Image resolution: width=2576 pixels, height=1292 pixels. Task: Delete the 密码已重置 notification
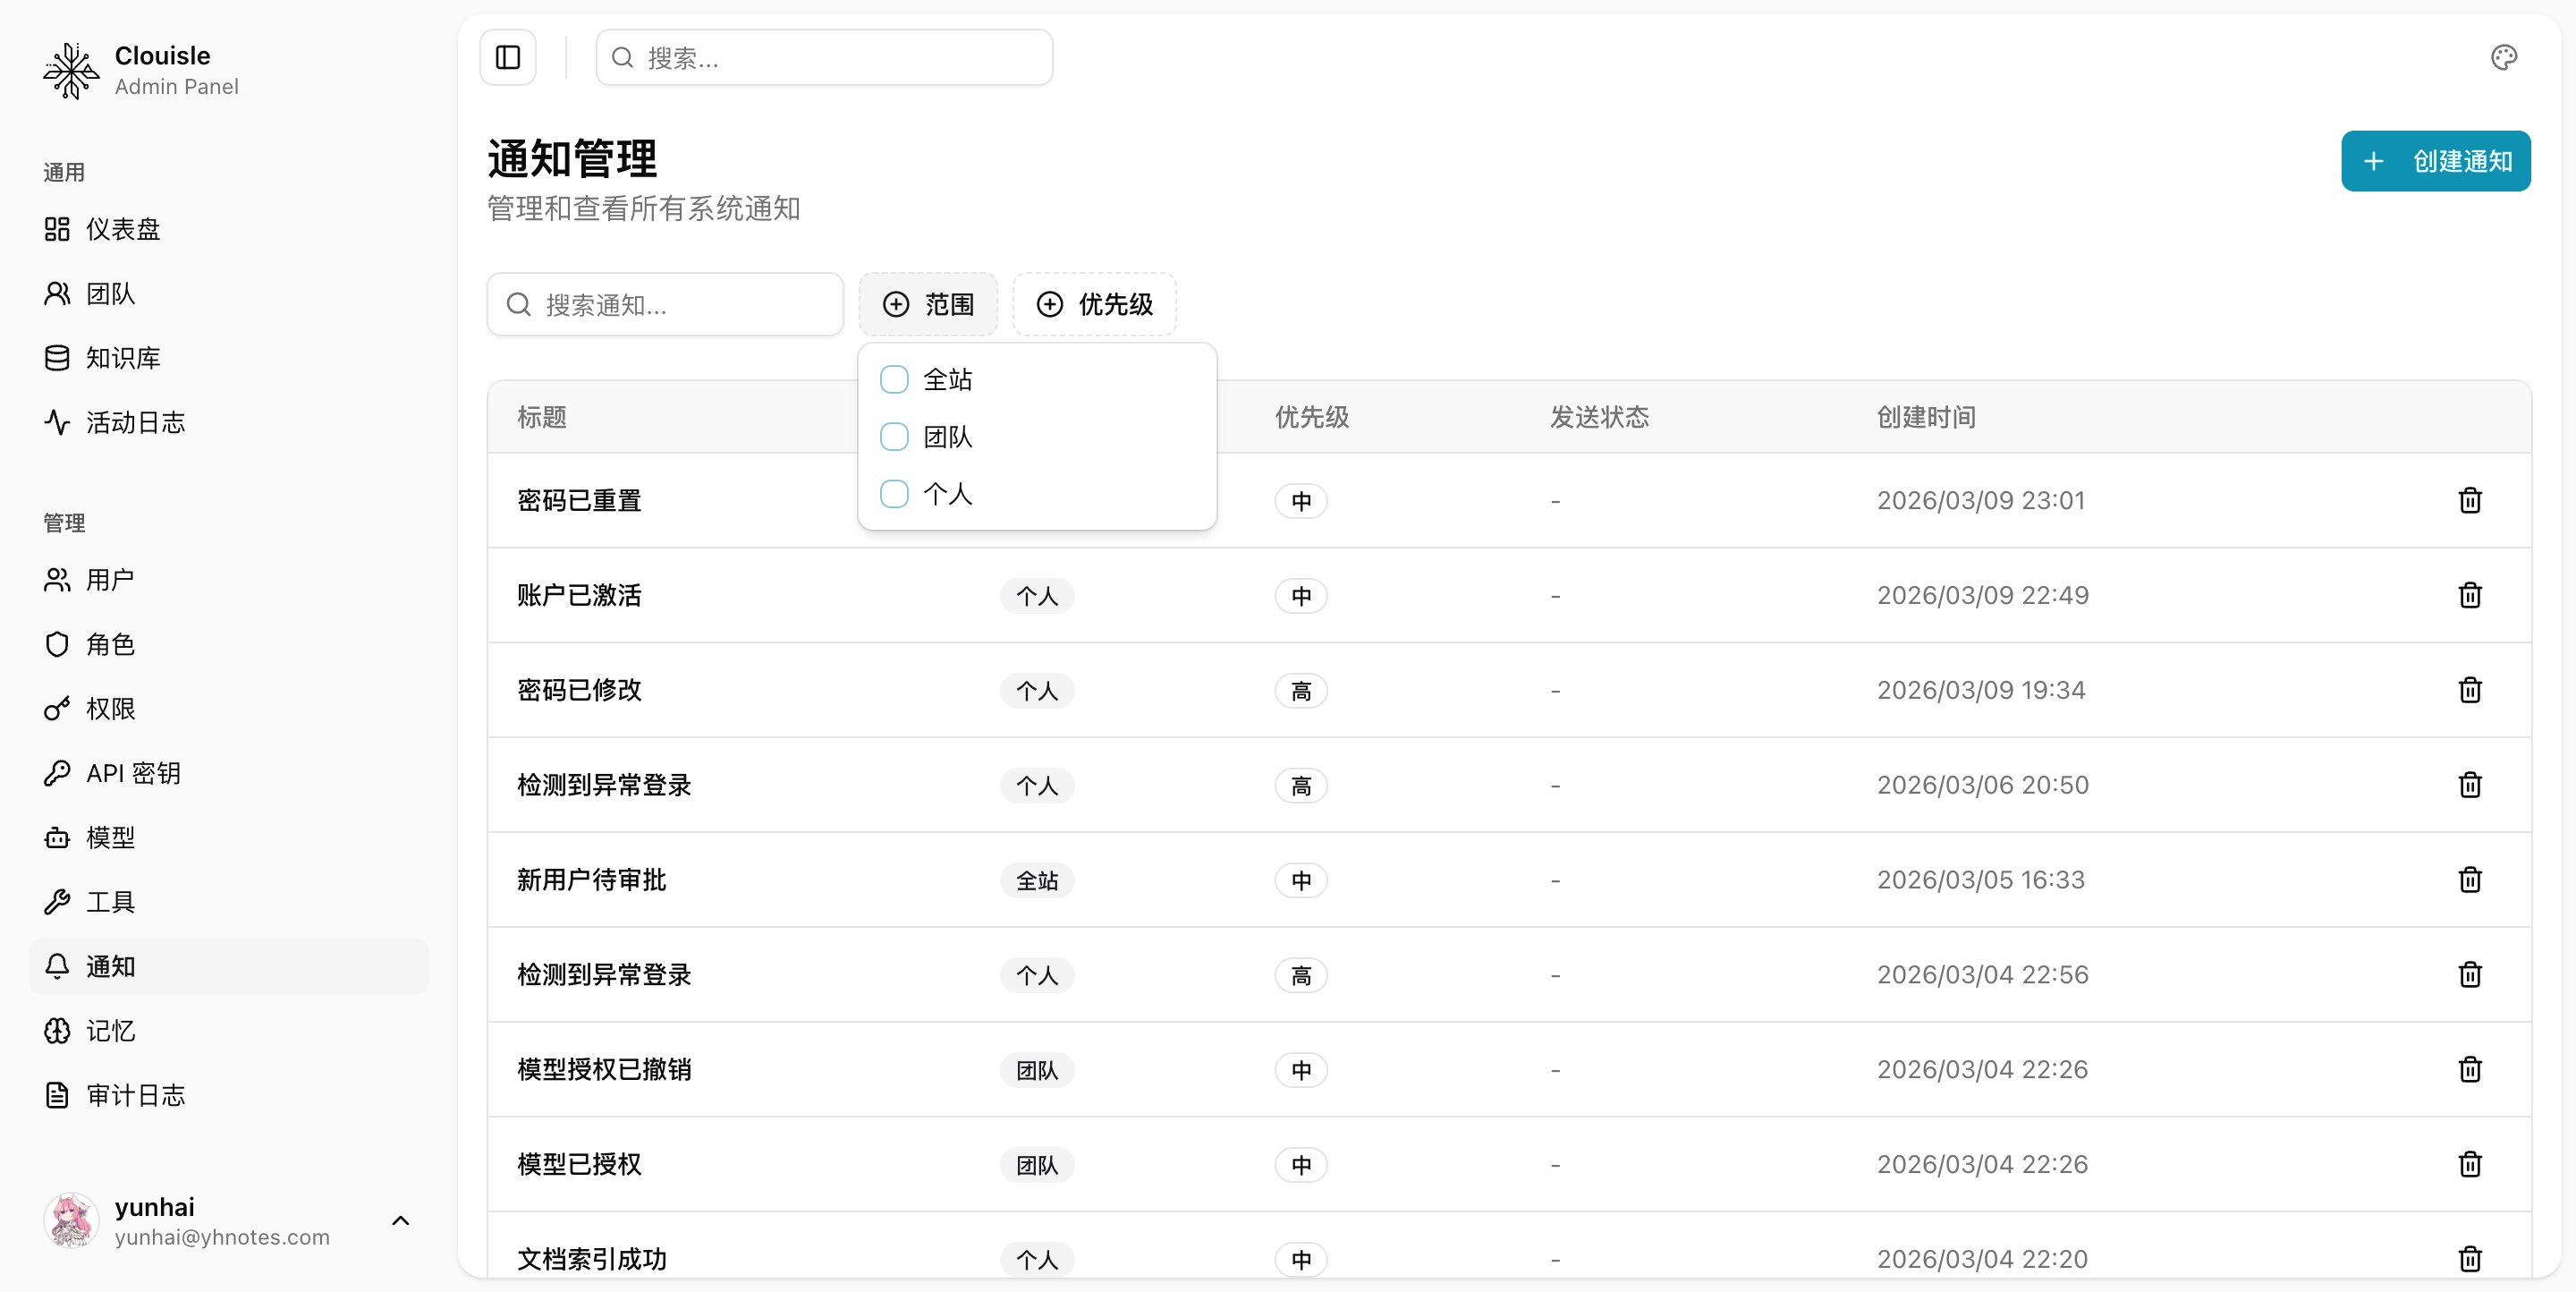click(2469, 500)
